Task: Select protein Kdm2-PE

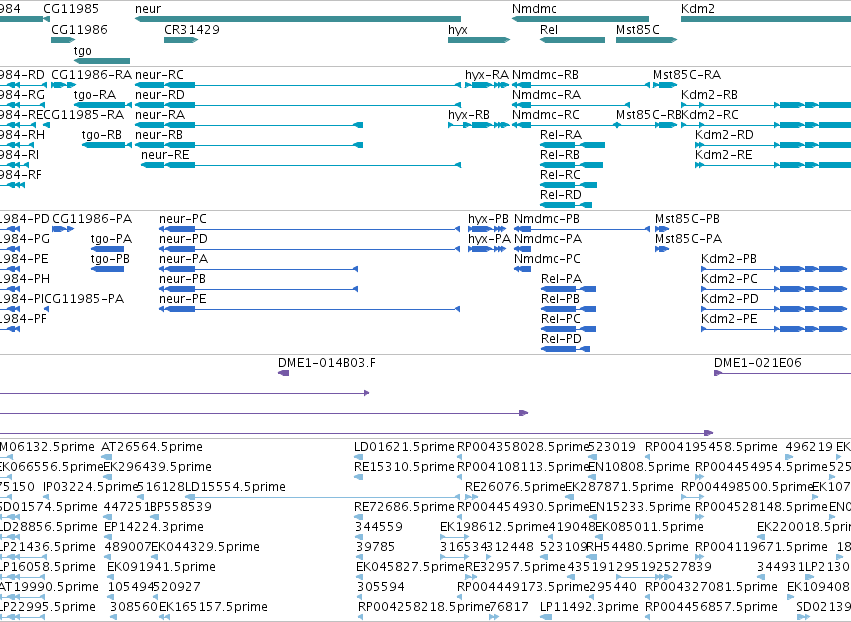Action: point(729,320)
